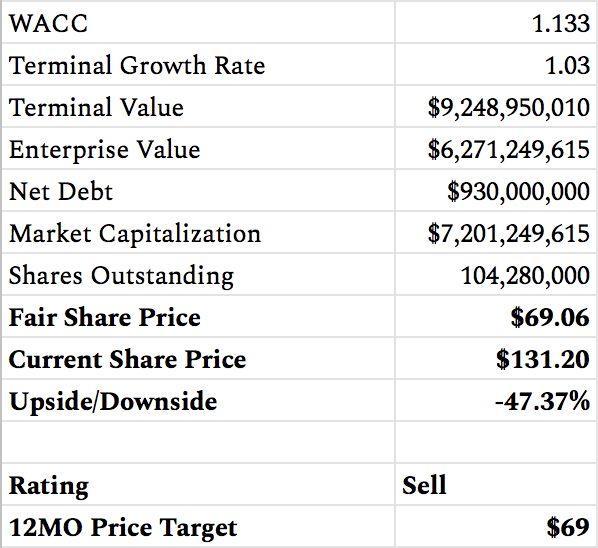598x548 pixels.
Task: Click the Current Share Price value $131.20
Action: pos(543,359)
